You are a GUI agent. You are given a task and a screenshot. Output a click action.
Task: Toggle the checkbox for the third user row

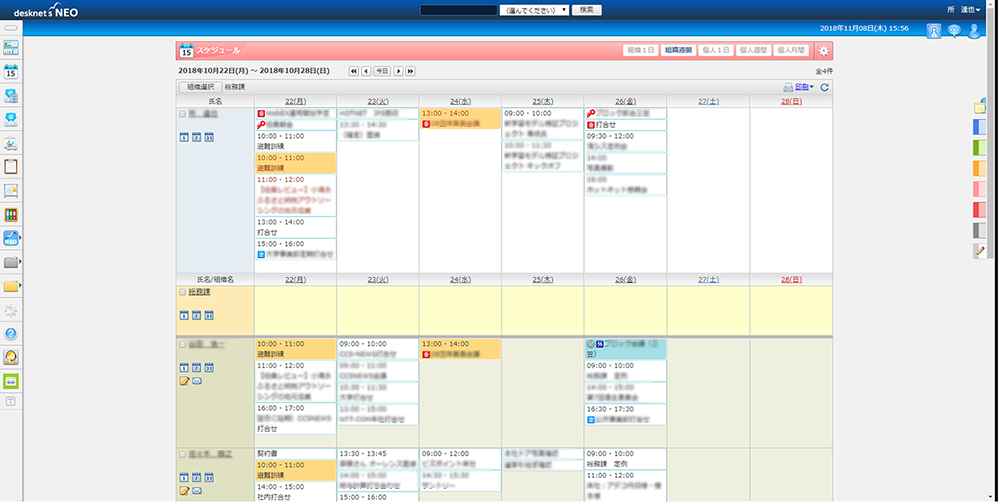coord(182,455)
